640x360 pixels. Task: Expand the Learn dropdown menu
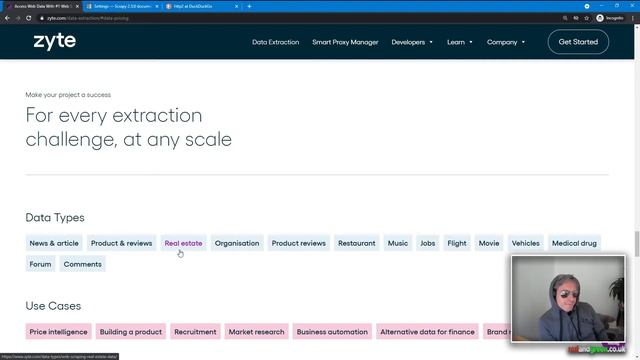[x=460, y=42]
